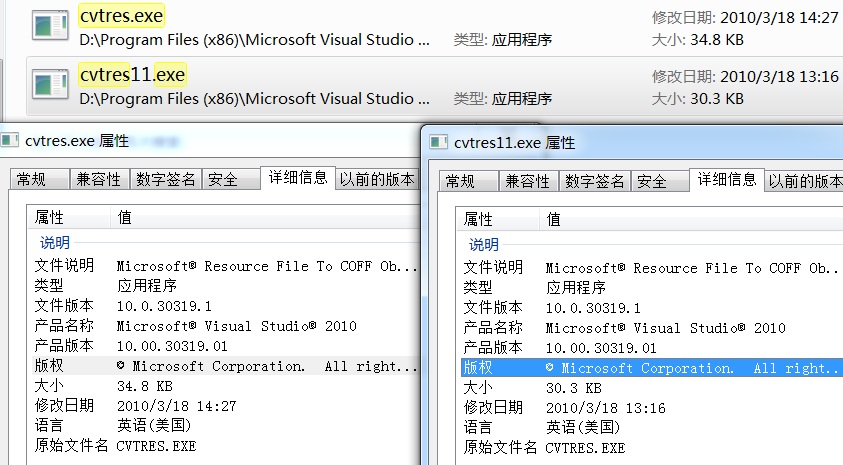843x465 pixels.
Task: Click the cvtres.exe file name in list
Action: tap(121, 16)
